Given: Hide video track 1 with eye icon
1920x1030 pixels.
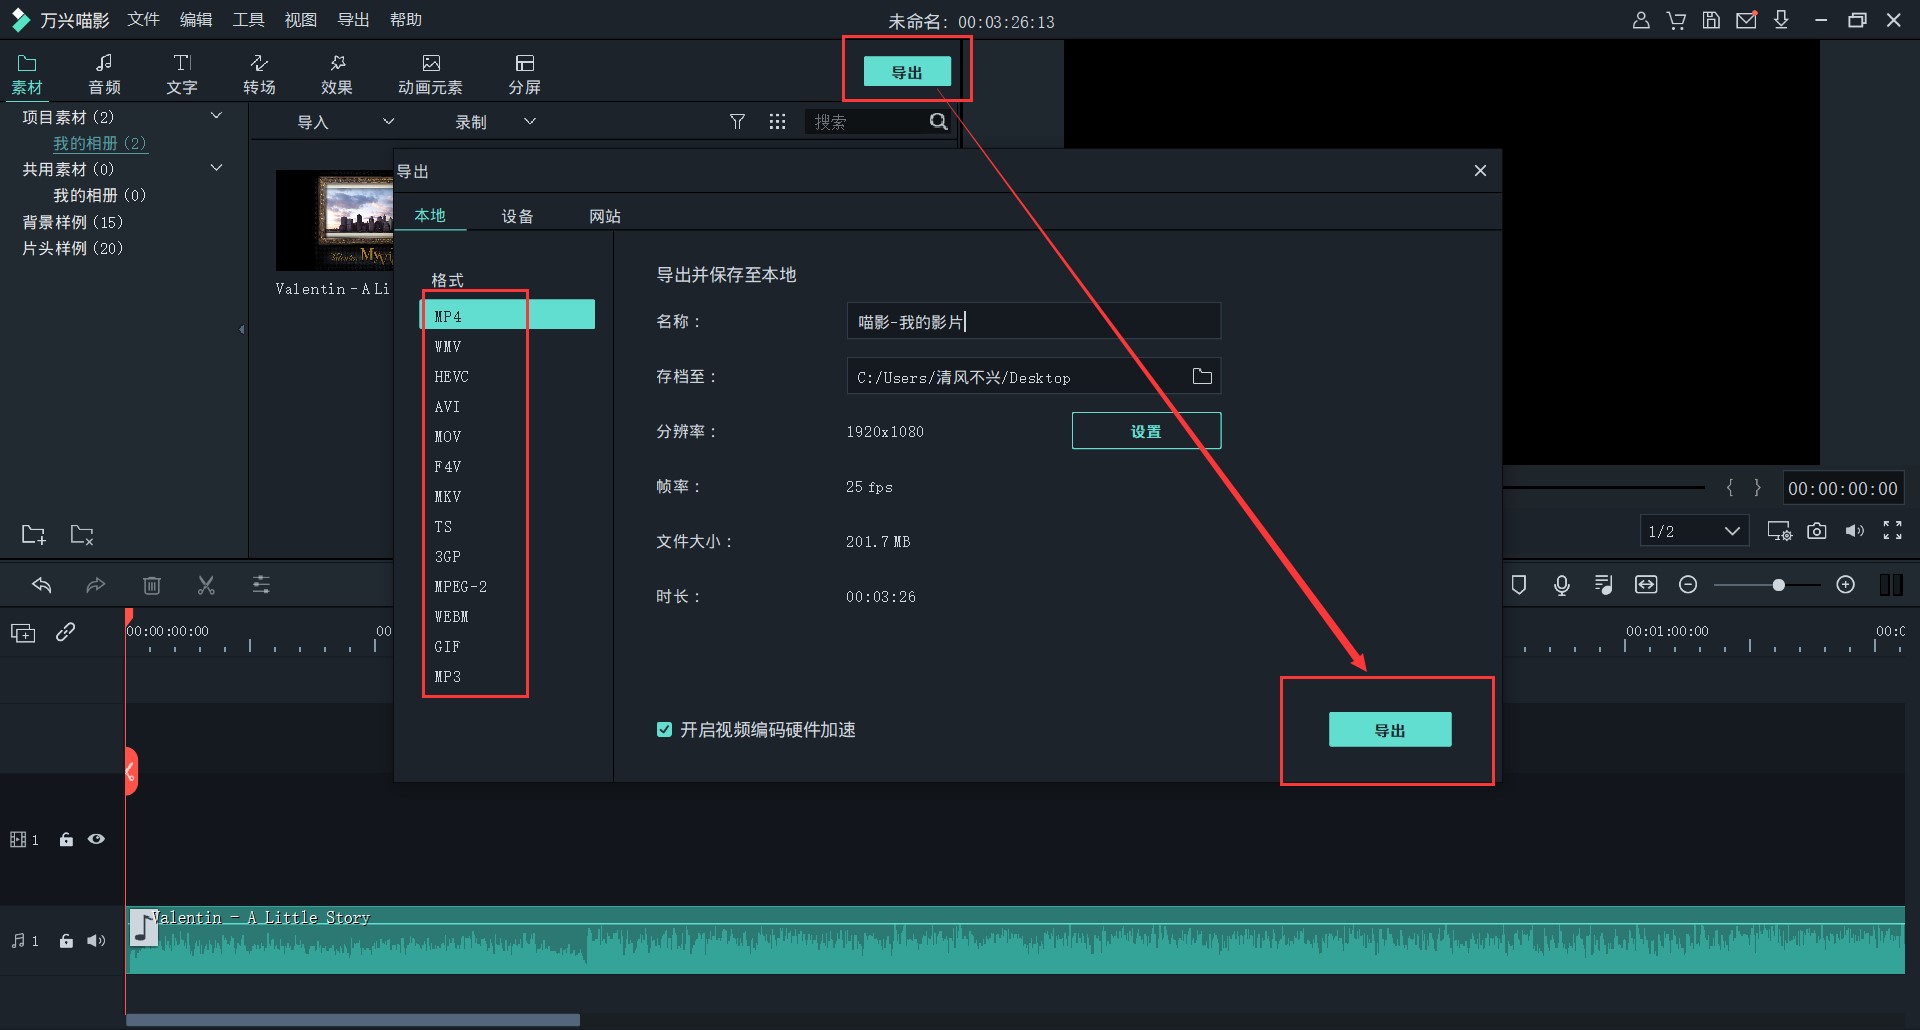Looking at the screenshot, I should coord(96,840).
